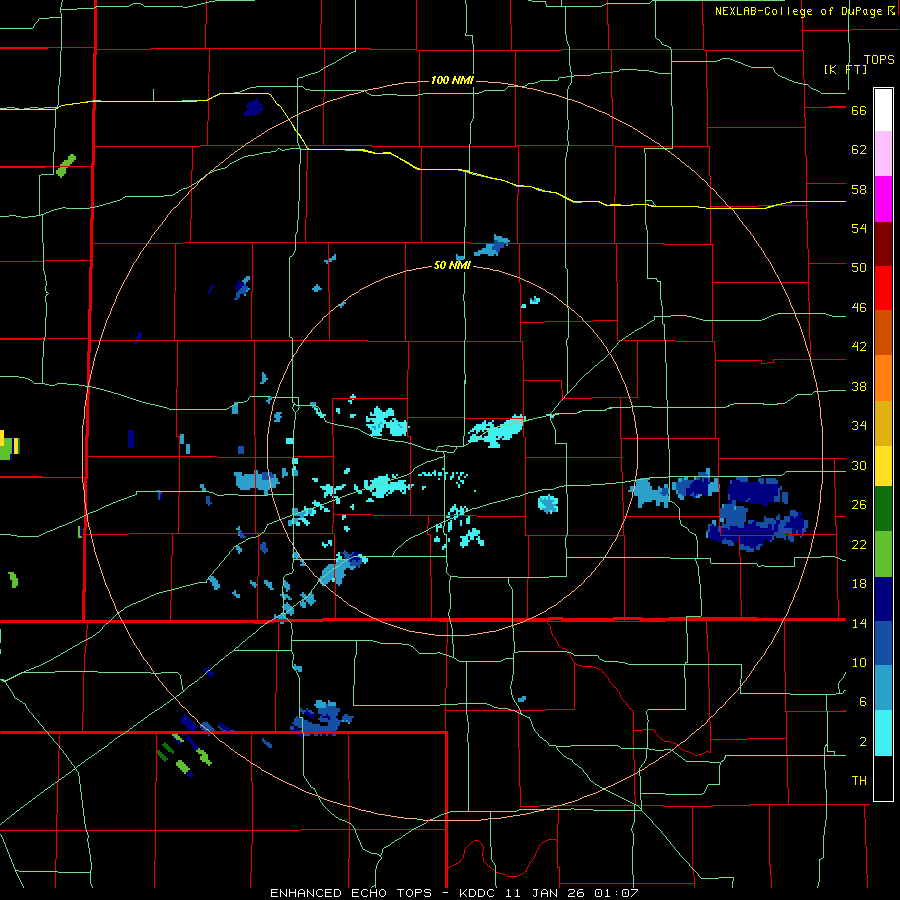Click the legend value 62
The image size is (900, 900).
[859, 150]
